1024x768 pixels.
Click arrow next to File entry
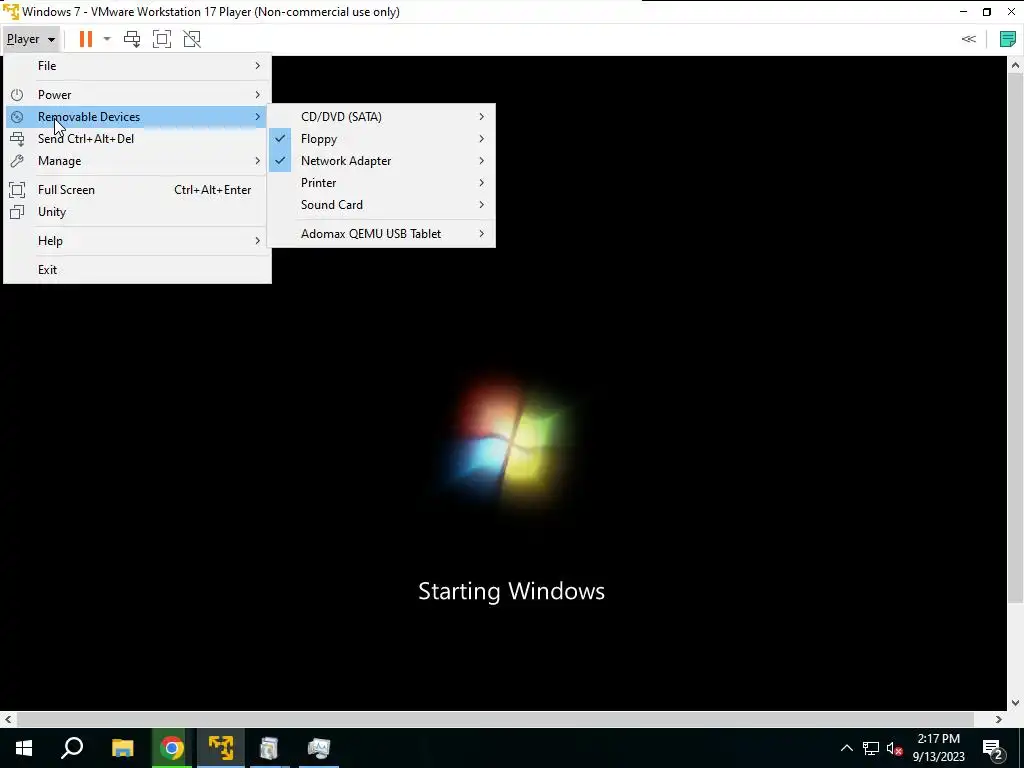(x=257, y=66)
